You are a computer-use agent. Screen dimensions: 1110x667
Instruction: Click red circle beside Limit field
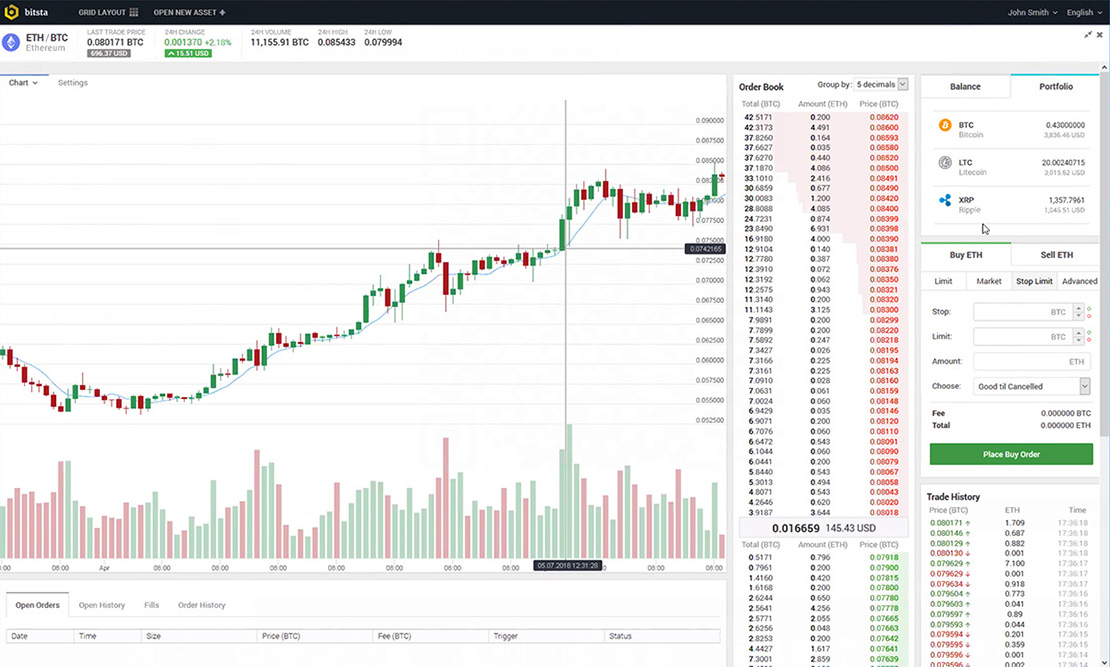[x=1089, y=341]
